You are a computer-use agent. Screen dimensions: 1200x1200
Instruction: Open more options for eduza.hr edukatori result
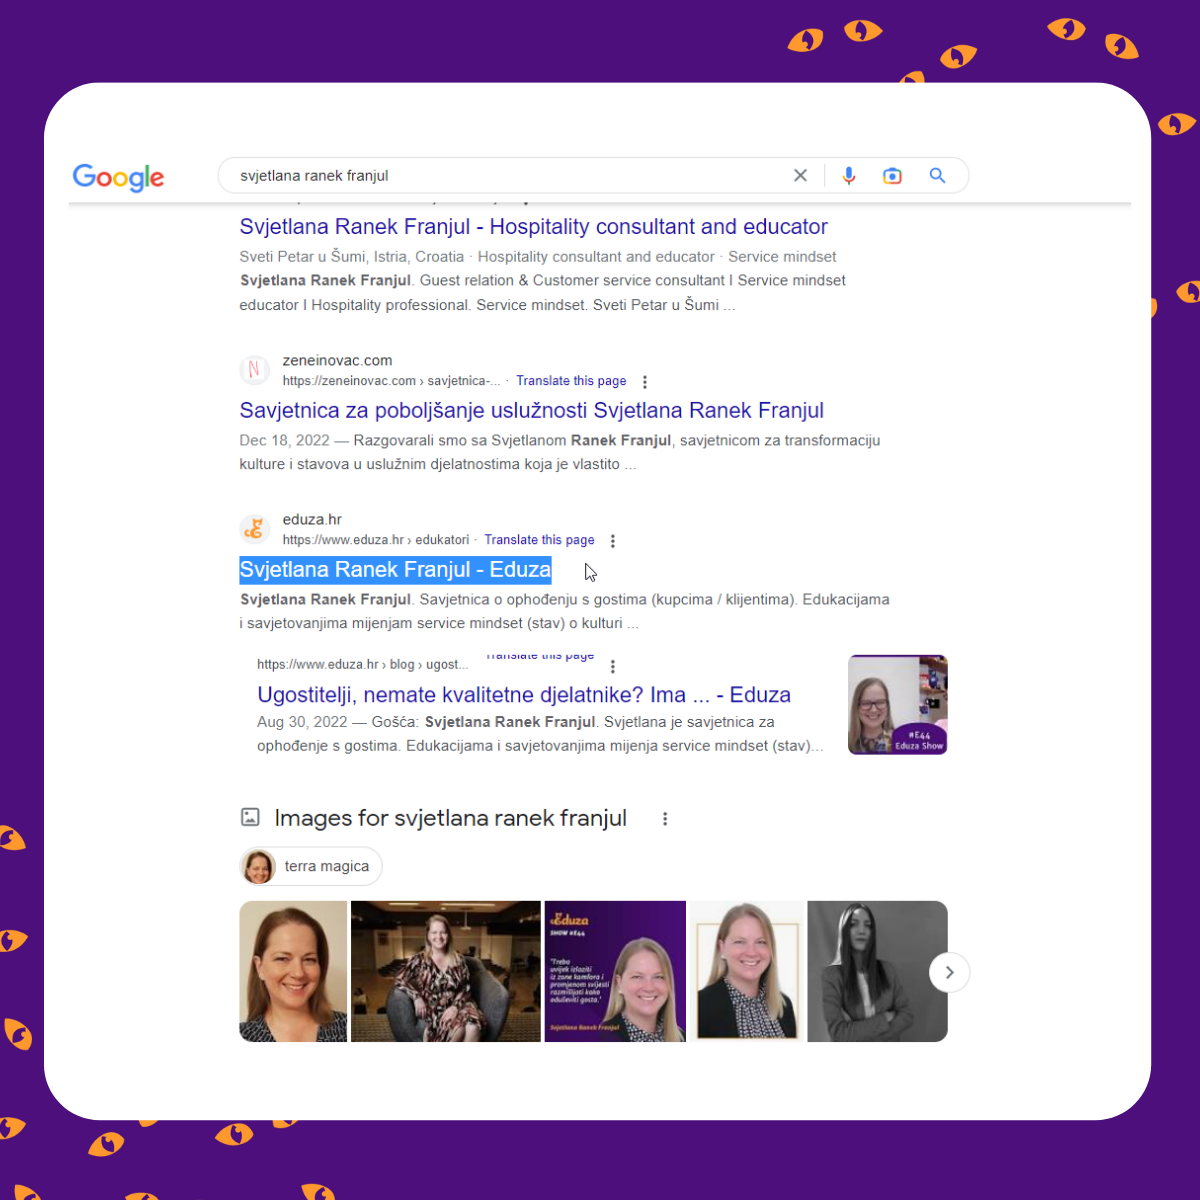[x=613, y=541]
